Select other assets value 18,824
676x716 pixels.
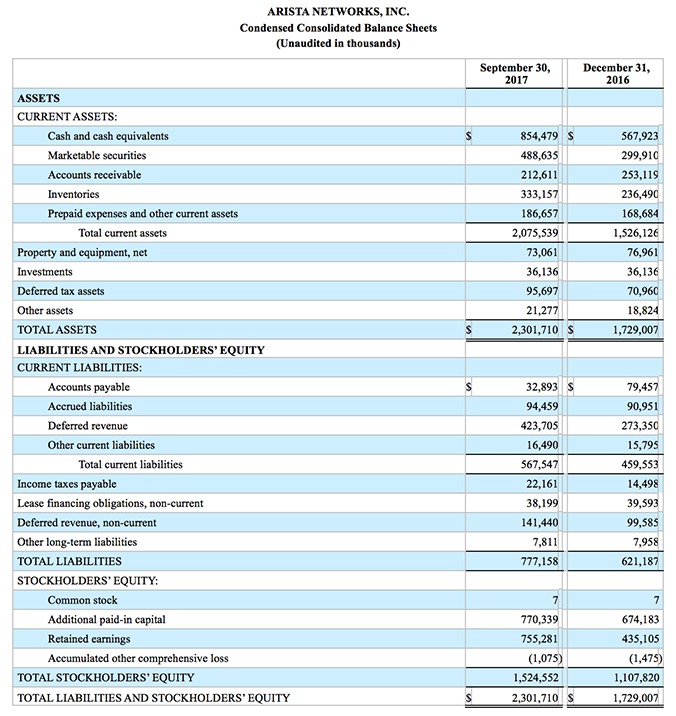[x=643, y=311]
